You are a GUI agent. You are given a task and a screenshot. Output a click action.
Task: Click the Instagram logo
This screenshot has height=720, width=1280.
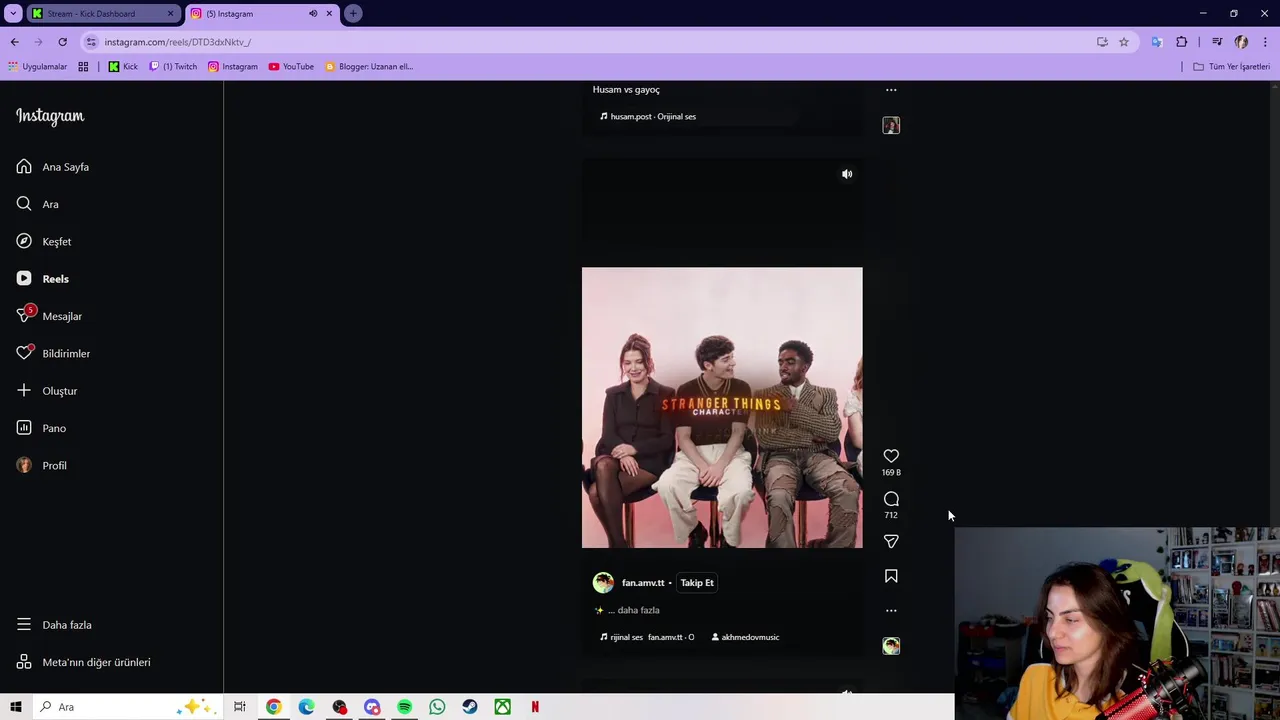50,116
